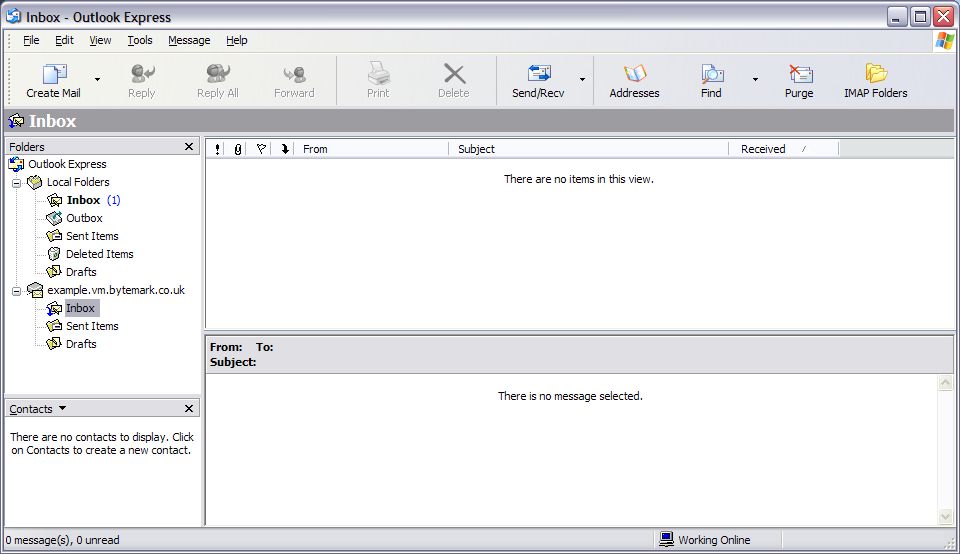Sort by the Flag column header

[261, 149]
